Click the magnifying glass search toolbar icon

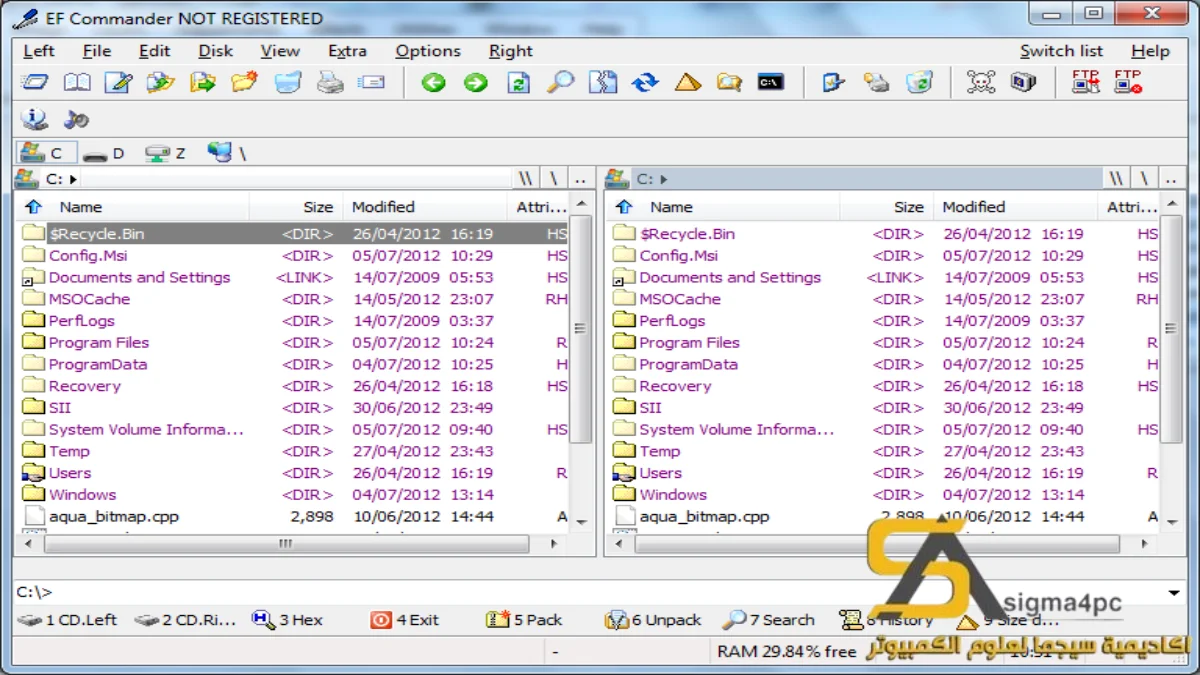pos(560,83)
